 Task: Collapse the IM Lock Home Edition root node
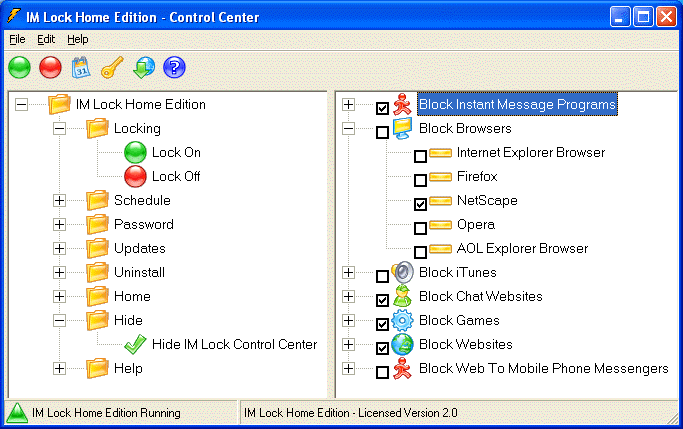coord(21,105)
